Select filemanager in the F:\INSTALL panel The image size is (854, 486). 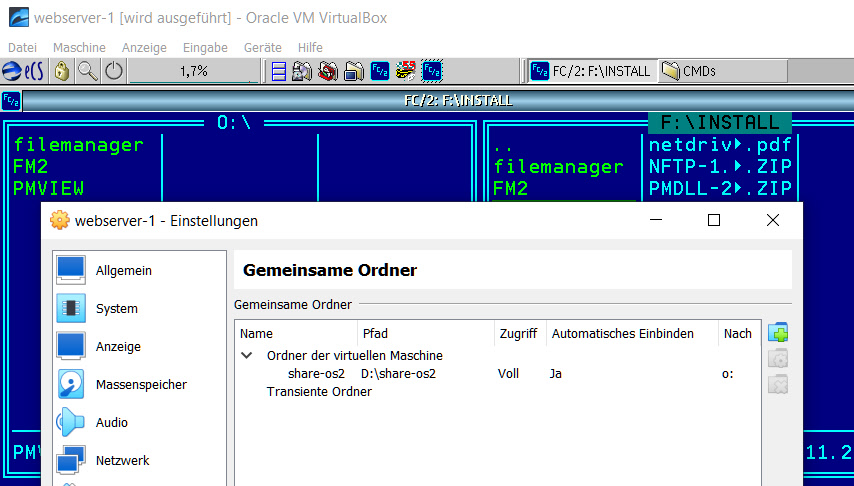(558, 167)
